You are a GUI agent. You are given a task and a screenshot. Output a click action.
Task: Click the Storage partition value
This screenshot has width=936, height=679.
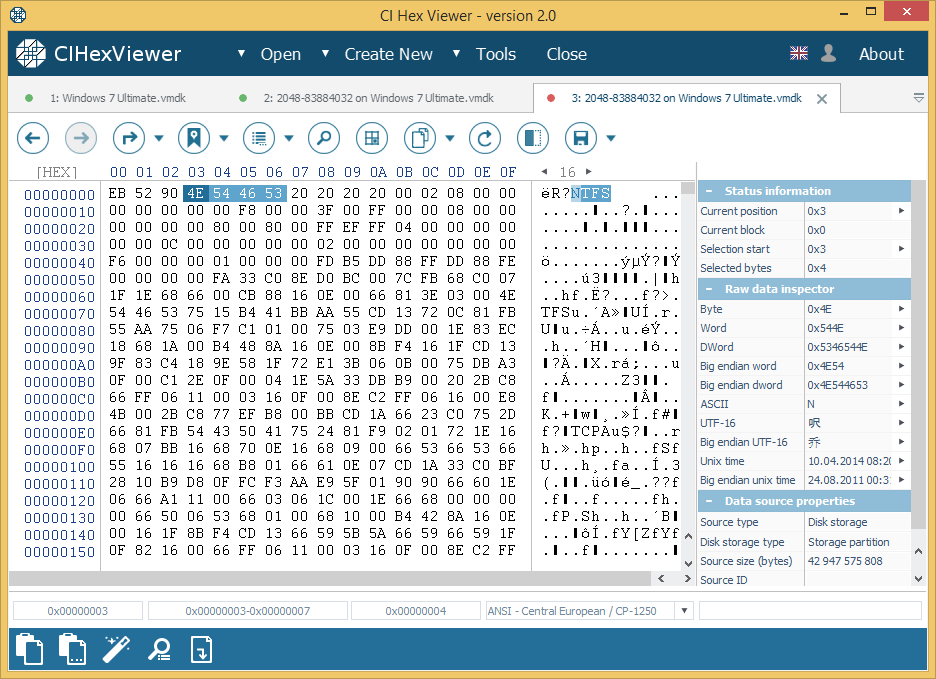click(x=849, y=542)
